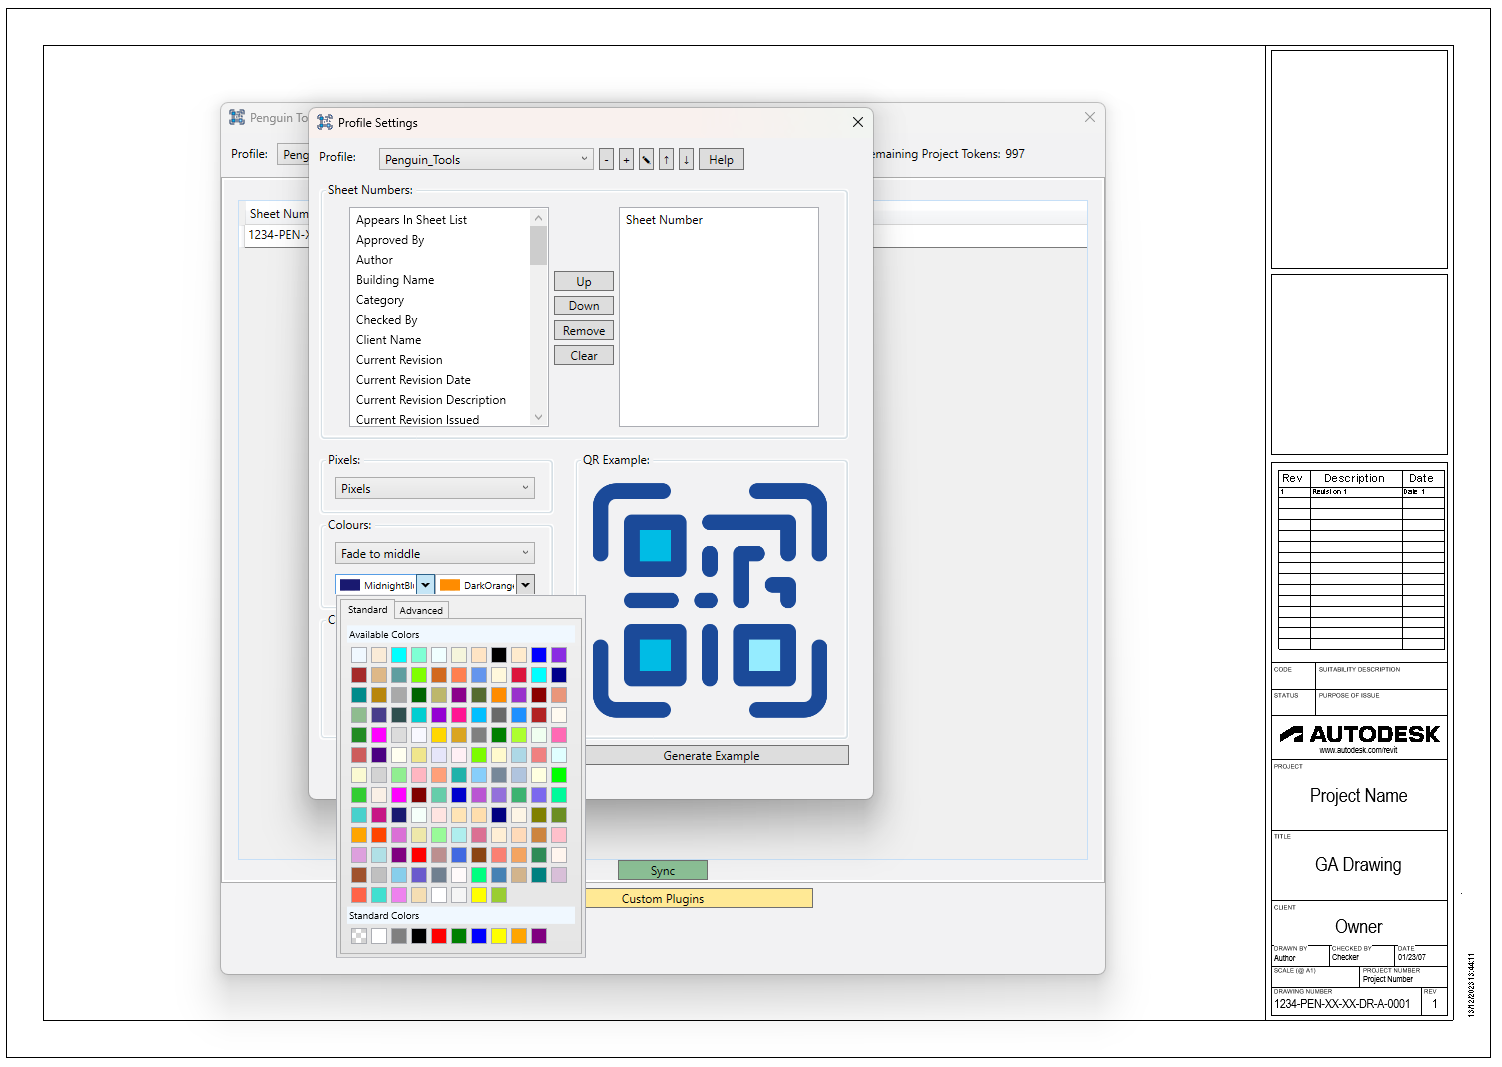The image size is (1502, 1067).
Task: Click the minus button to delete the profile
Action: [x=606, y=160]
